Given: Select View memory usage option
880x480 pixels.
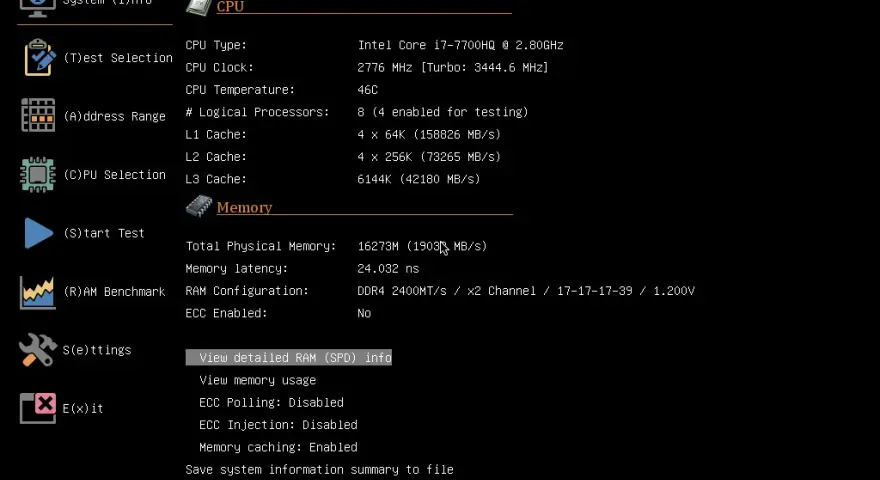Looking at the screenshot, I should pyautogui.click(x=258, y=380).
